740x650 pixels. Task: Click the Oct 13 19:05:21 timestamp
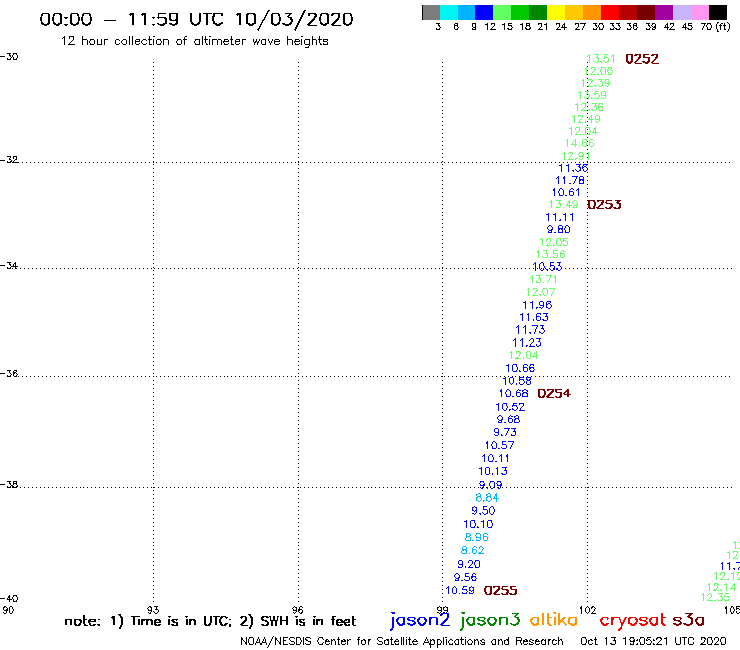(653, 641)
